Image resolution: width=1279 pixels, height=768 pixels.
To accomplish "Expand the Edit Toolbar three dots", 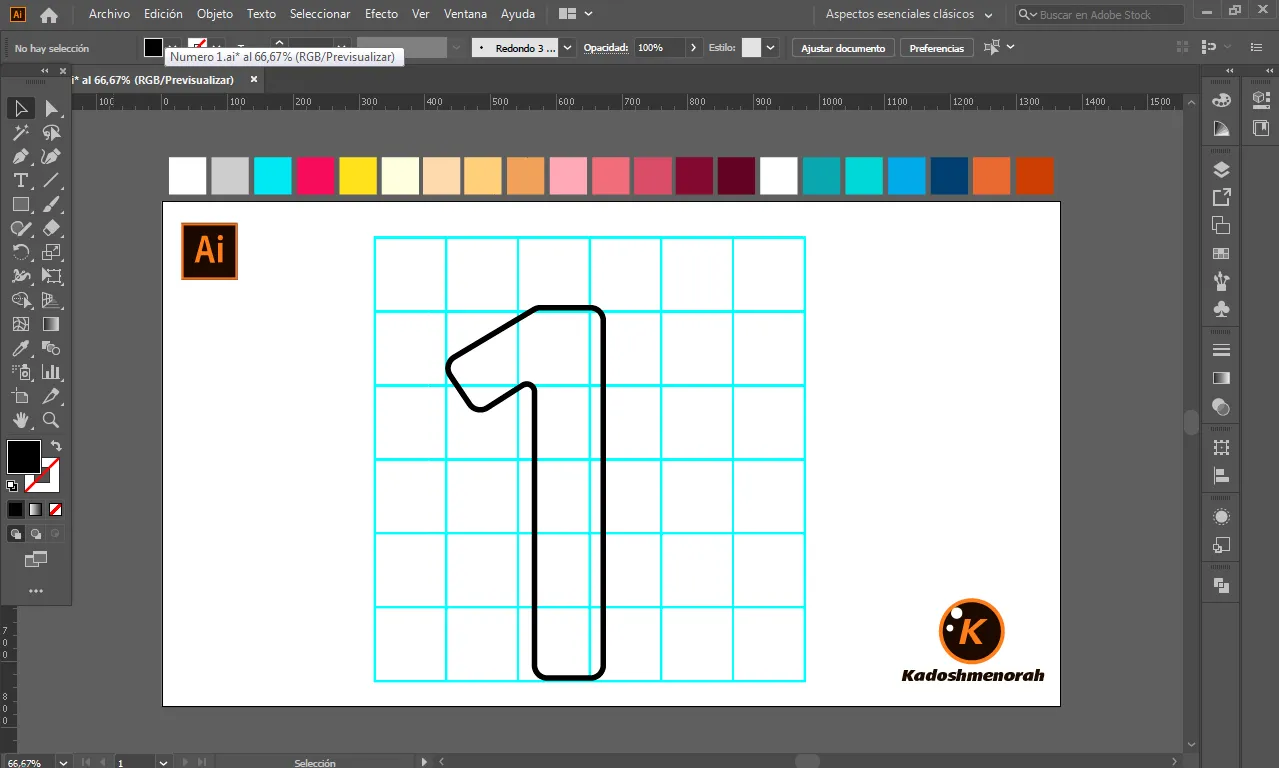I will click(x=36, y=591).
